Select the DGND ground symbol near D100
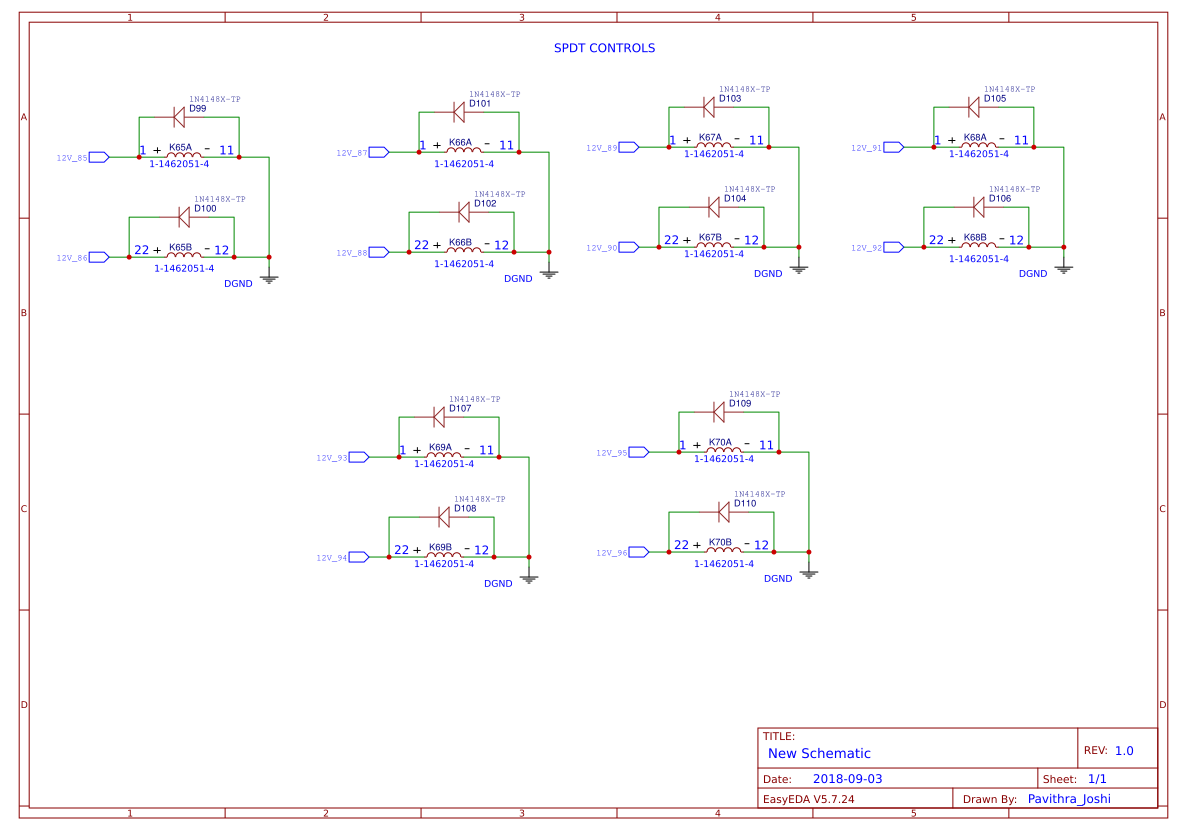 tap(268, 278)
